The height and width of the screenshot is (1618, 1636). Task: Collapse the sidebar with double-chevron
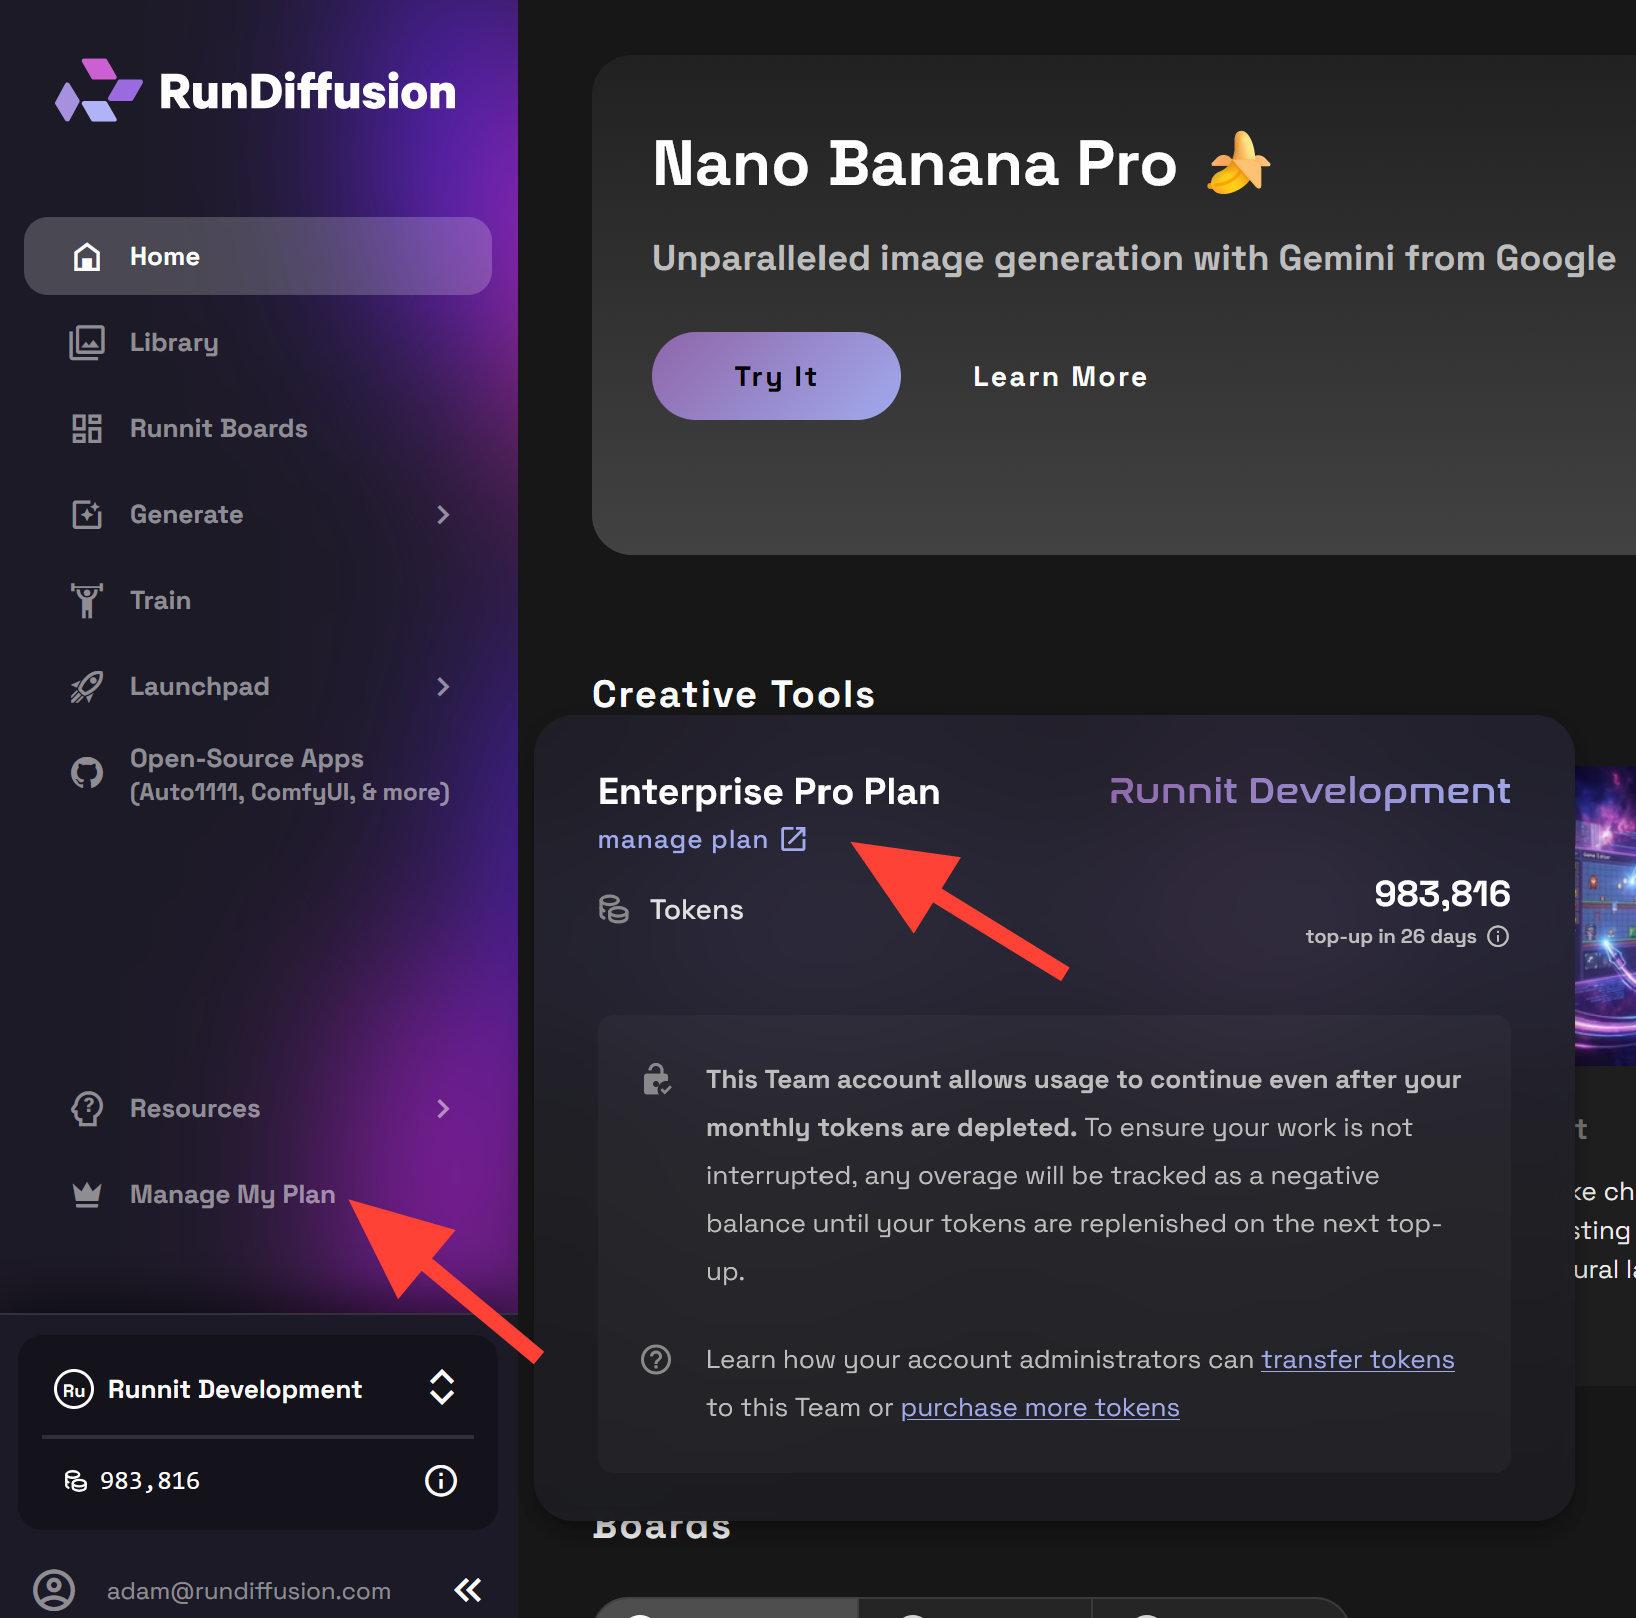pos(468,1590)
